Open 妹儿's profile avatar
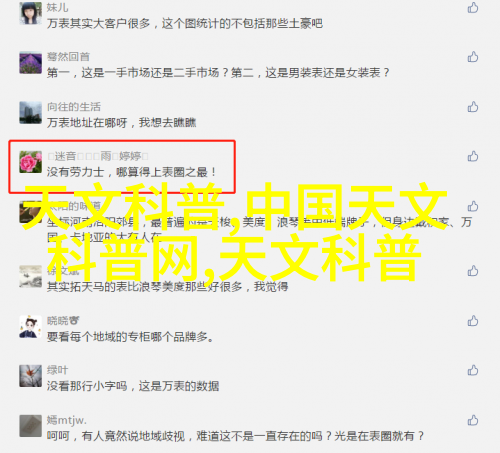Viewport: 500px width, 453px height. pyautogui.click(x=31, y=13)
